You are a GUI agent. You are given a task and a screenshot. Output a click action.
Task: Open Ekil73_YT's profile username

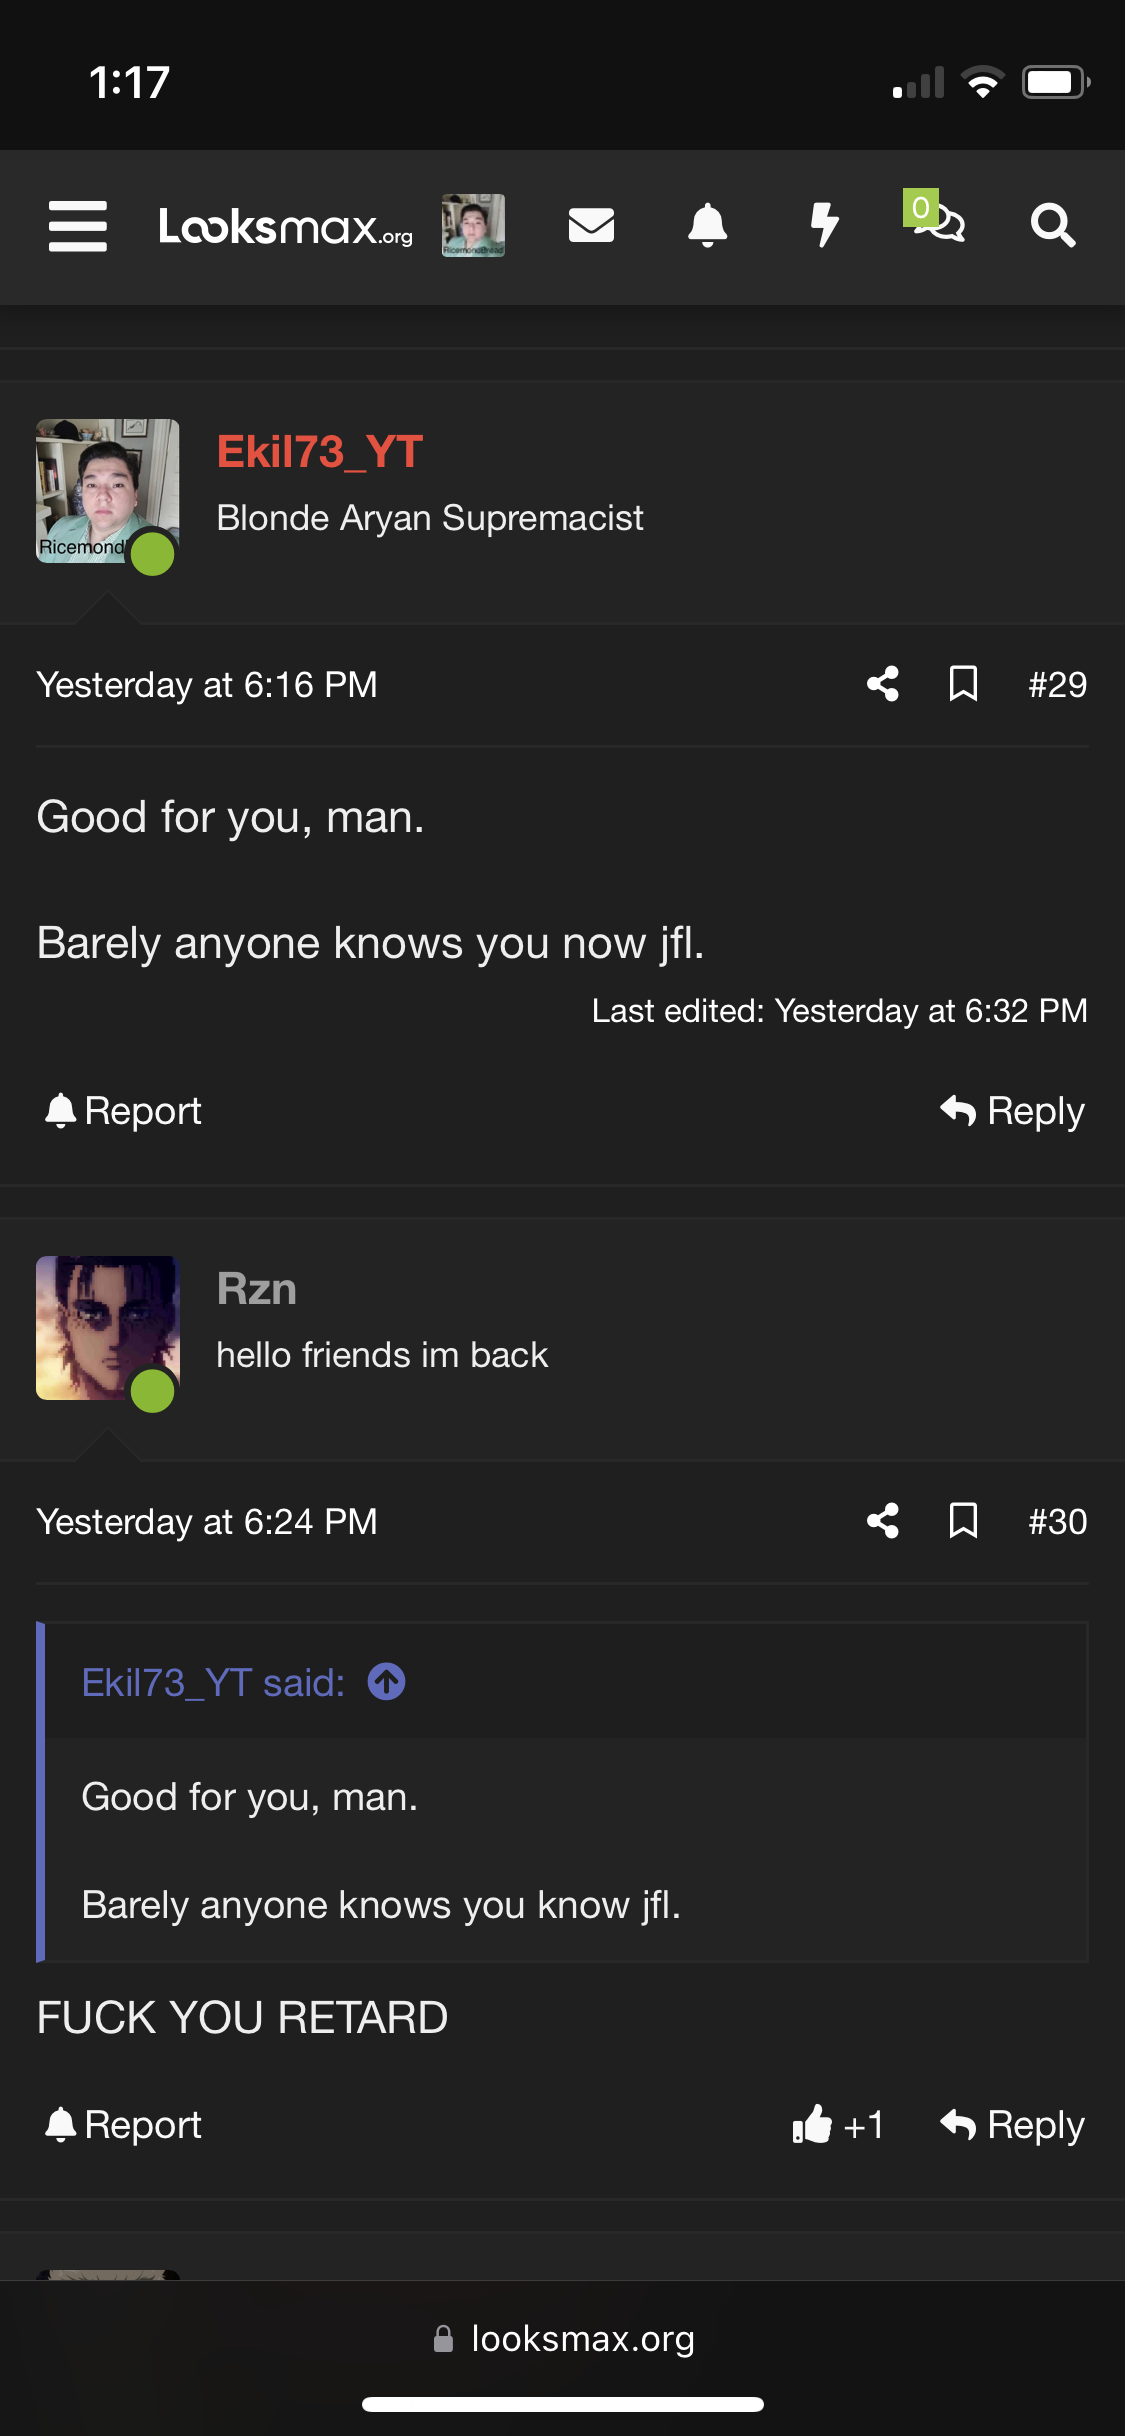click(x=320, y=452)
